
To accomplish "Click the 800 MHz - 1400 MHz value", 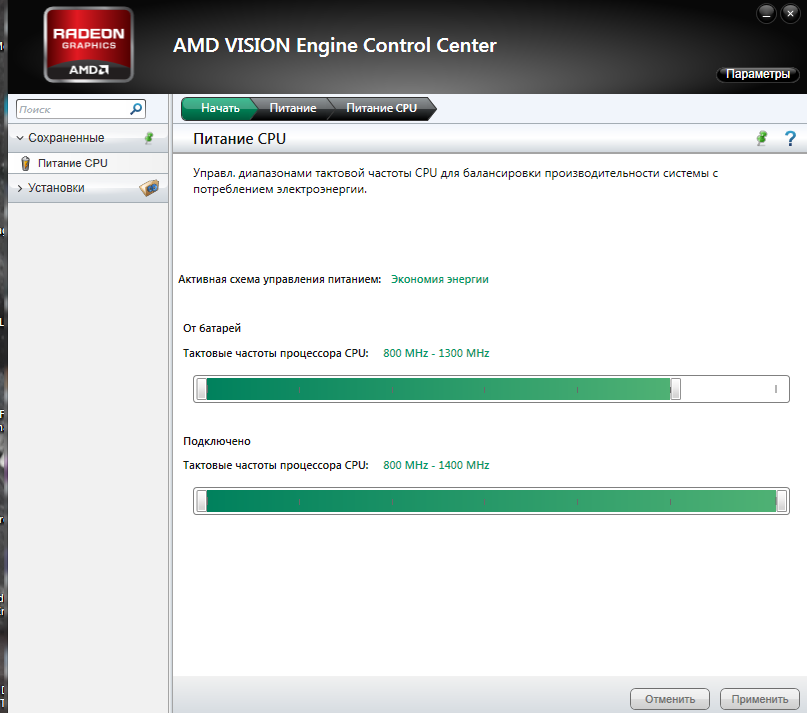I will (x=436, y=465).
